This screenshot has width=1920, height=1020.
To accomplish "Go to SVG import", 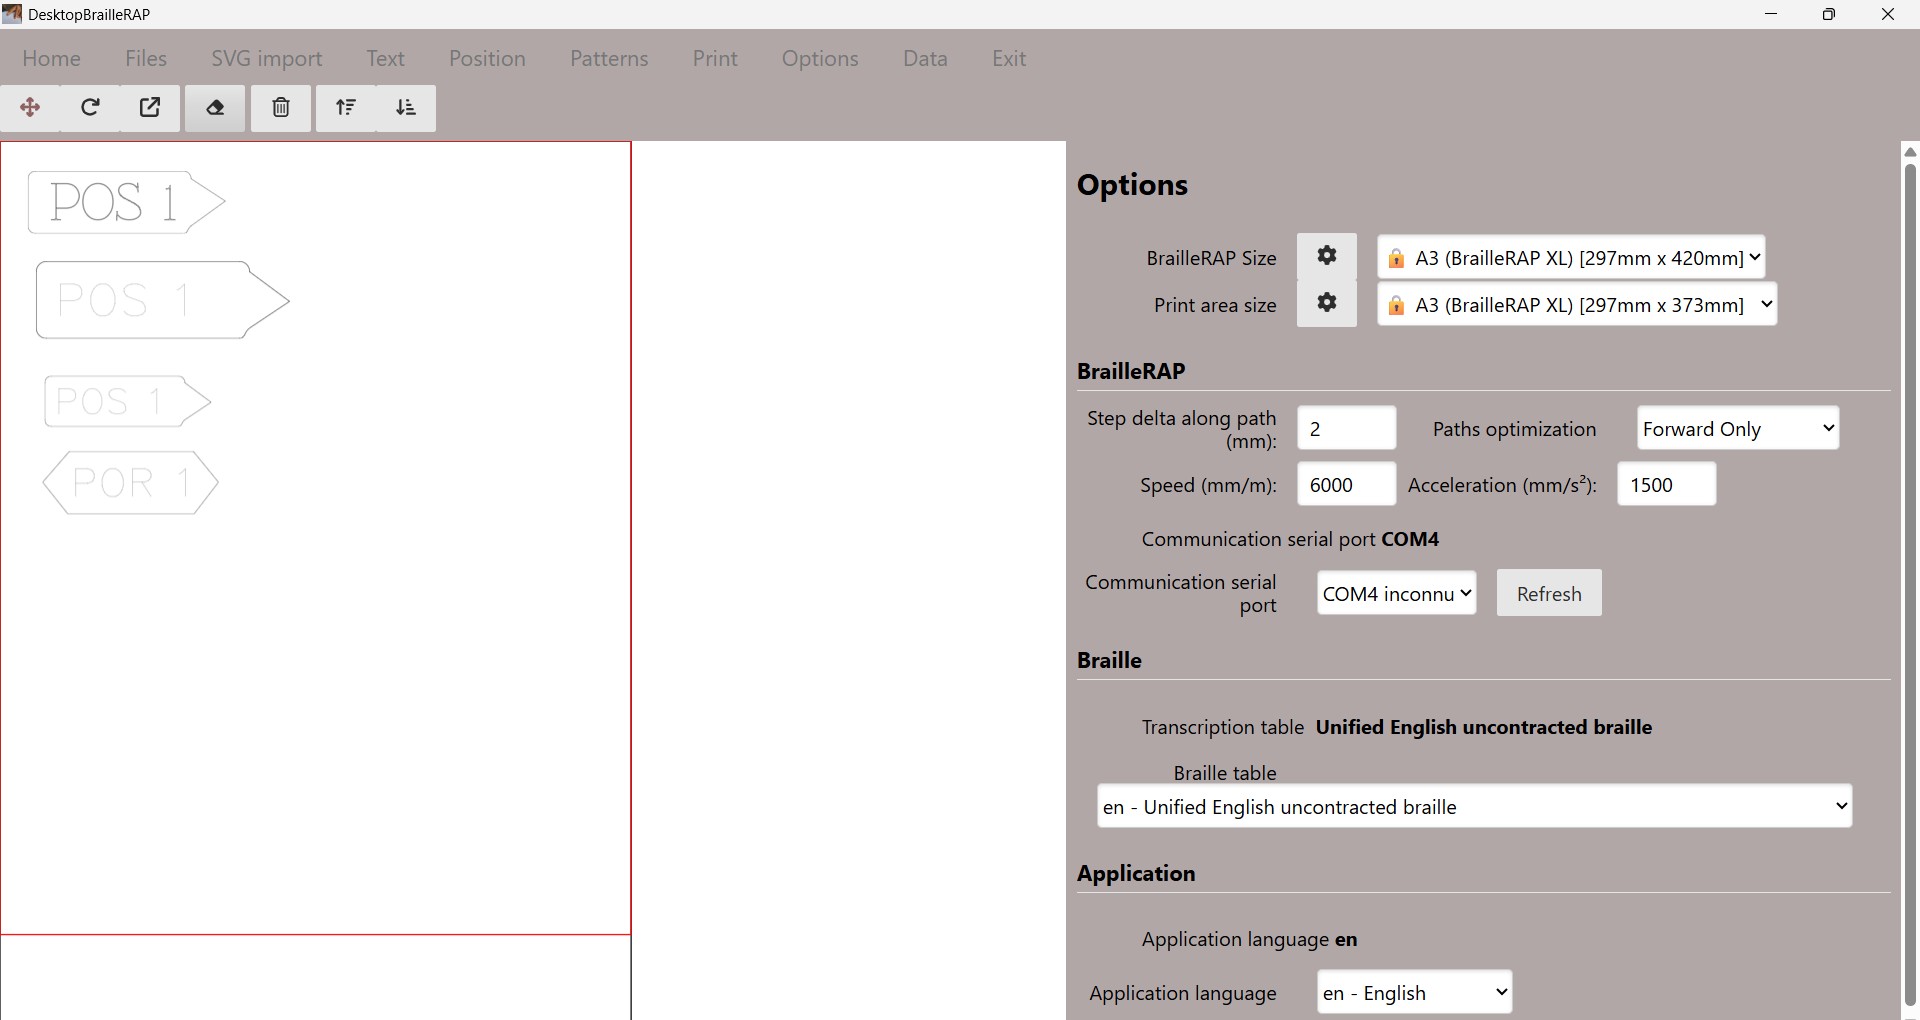I will click(267, 58).
